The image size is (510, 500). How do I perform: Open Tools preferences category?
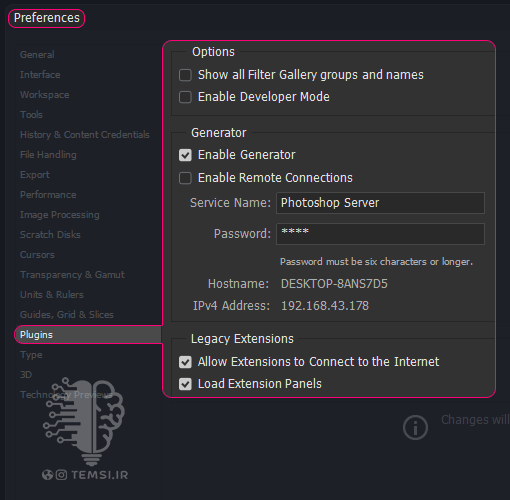[31, 115]
